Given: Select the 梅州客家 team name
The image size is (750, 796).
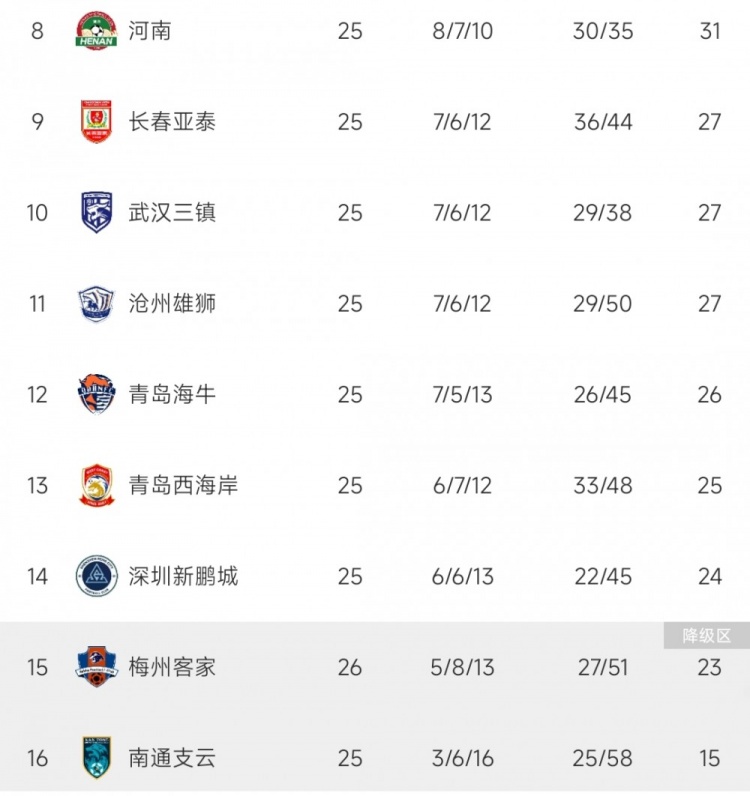Looking at the screenshot, I should 172,668.
